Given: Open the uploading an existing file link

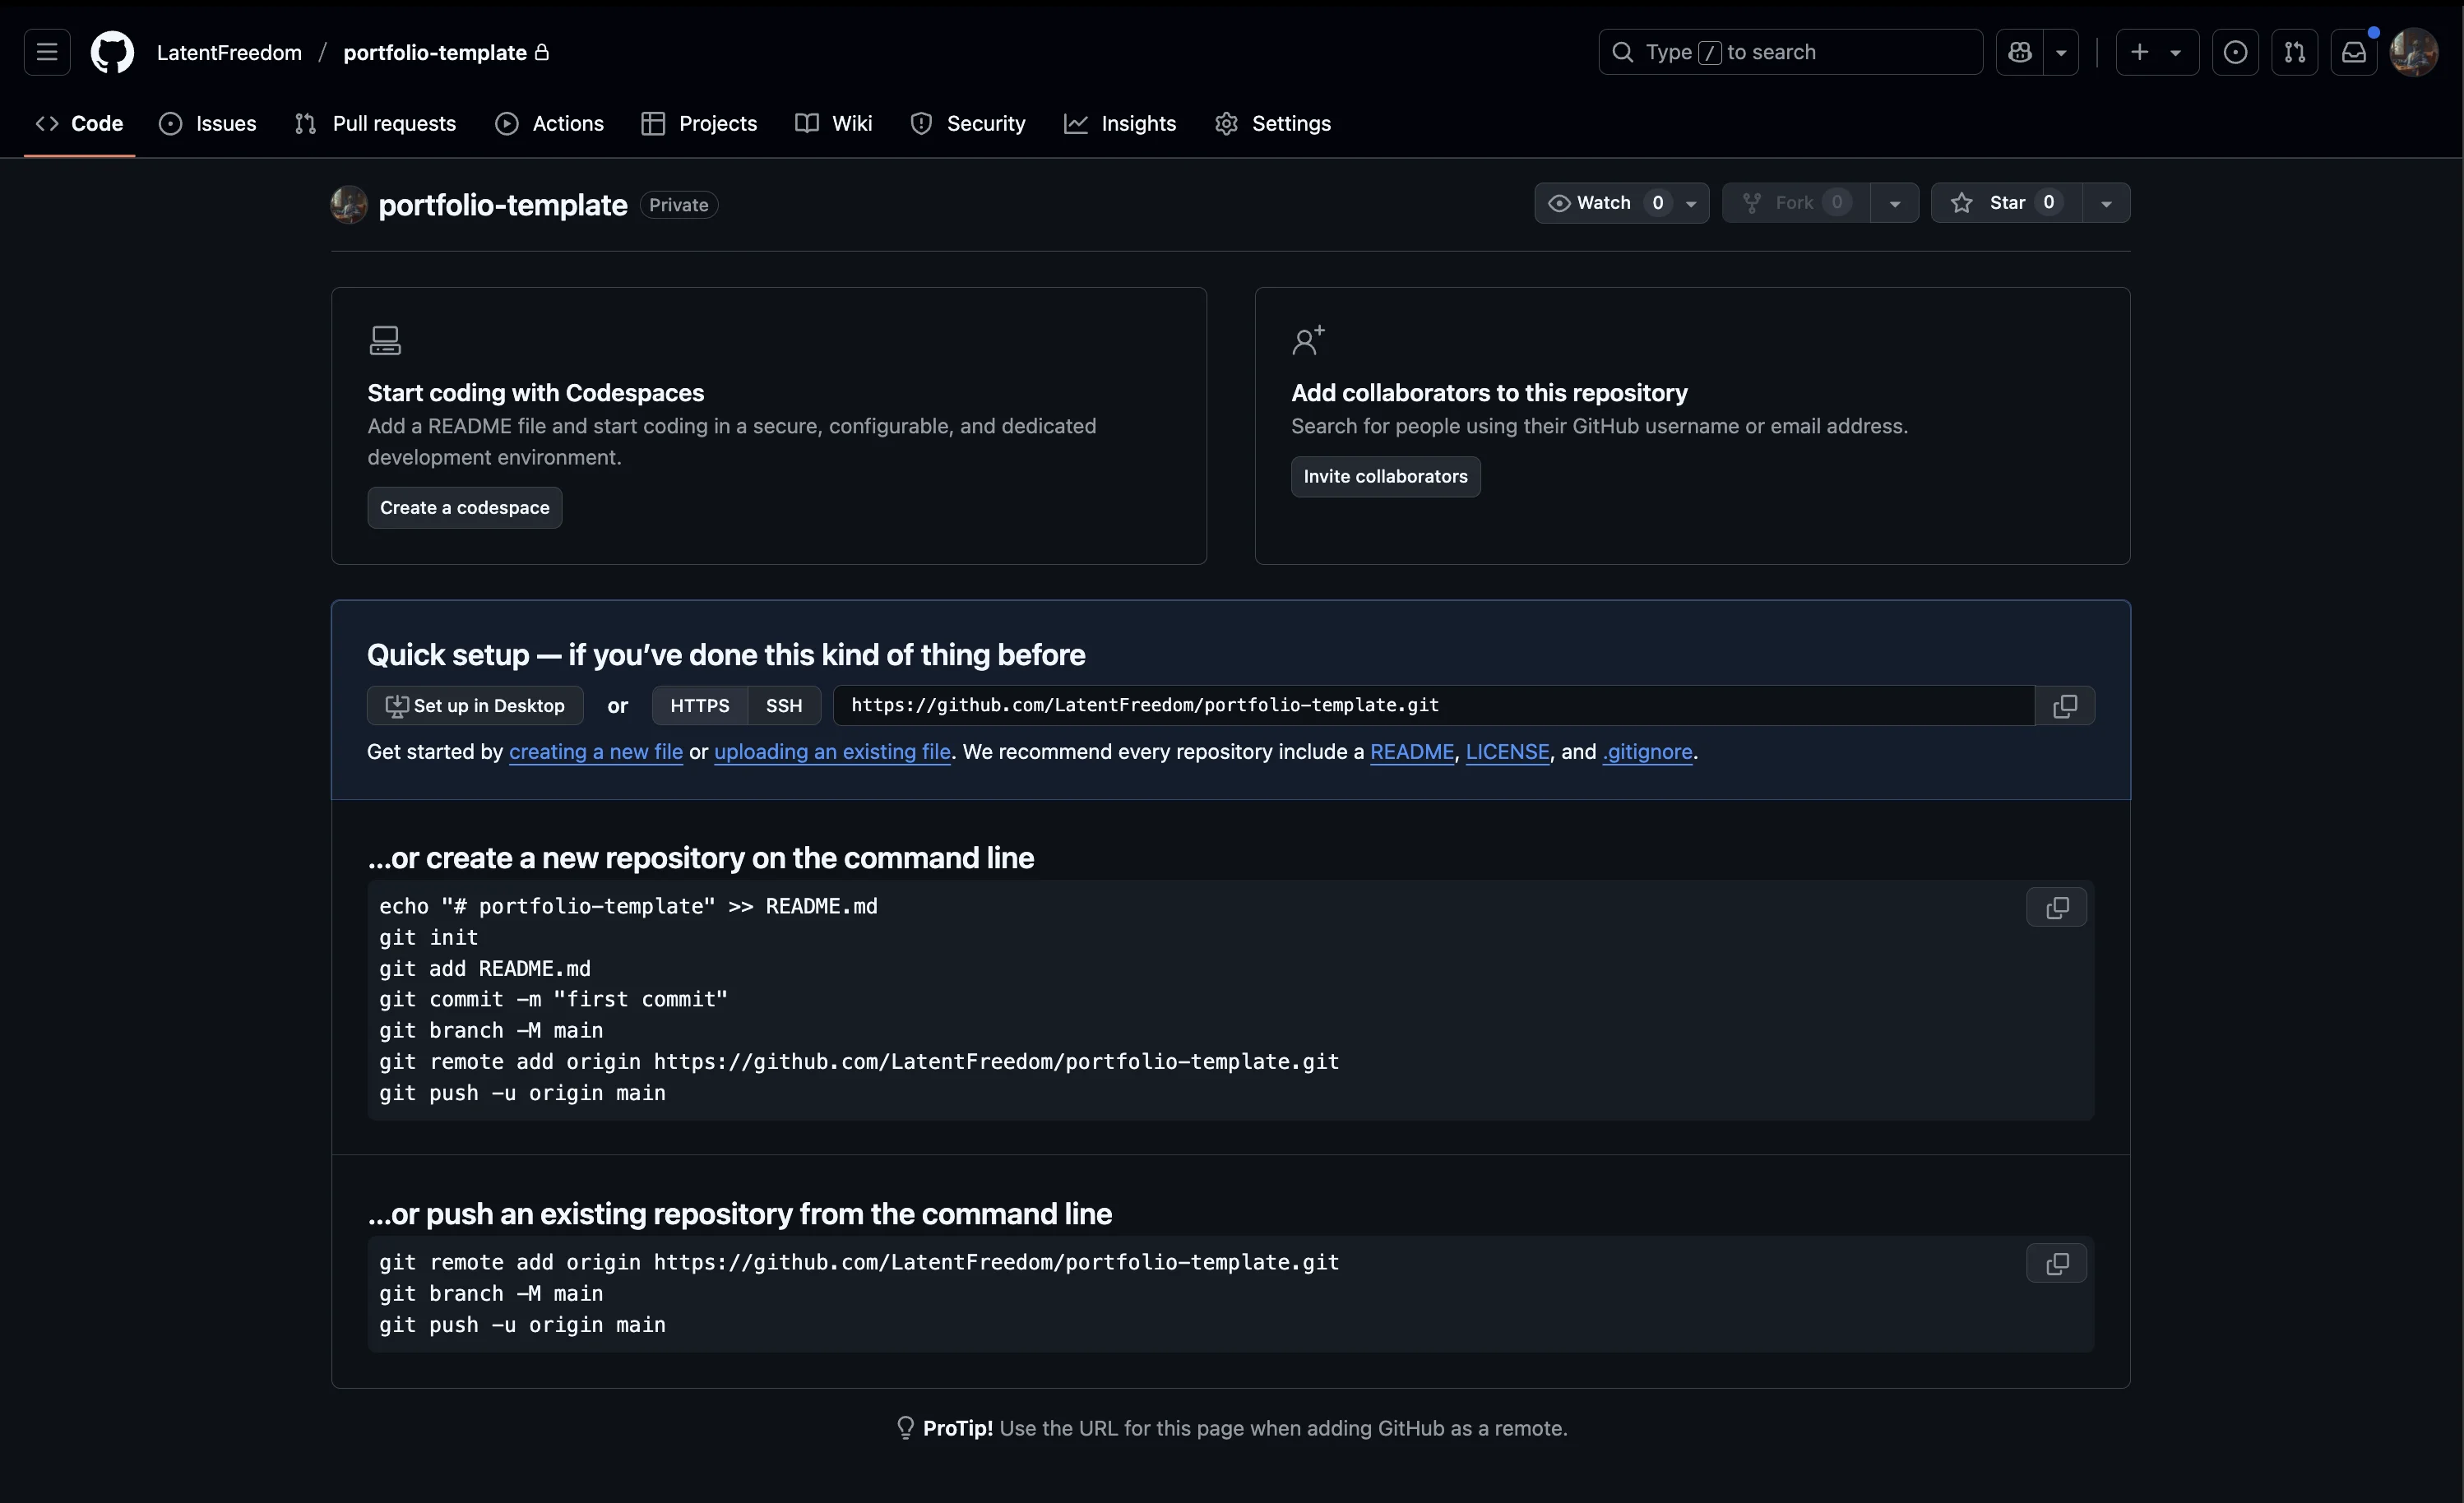Looking at the screenshot, I should (832, 752).
